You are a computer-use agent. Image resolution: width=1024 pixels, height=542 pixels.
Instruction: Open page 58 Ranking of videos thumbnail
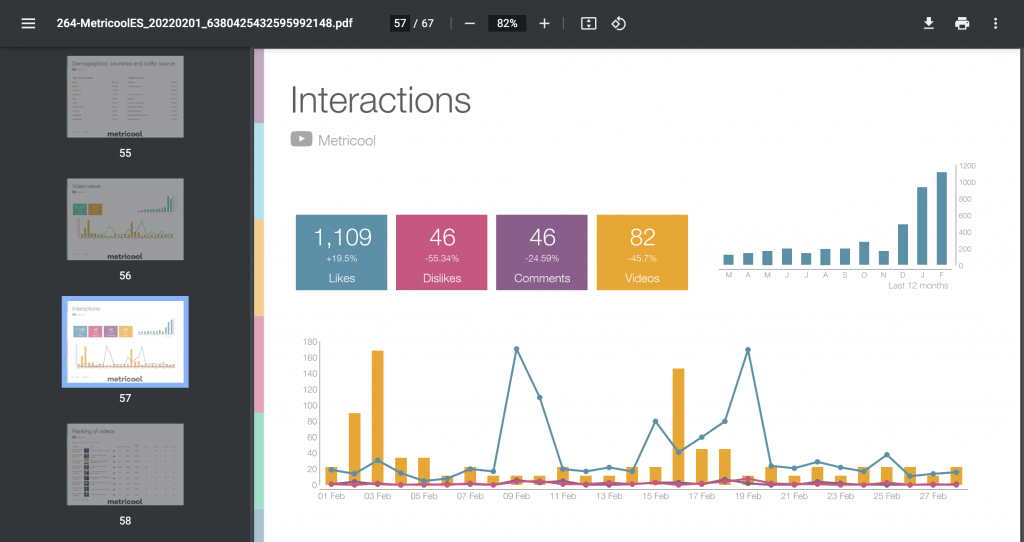(125, 464)
